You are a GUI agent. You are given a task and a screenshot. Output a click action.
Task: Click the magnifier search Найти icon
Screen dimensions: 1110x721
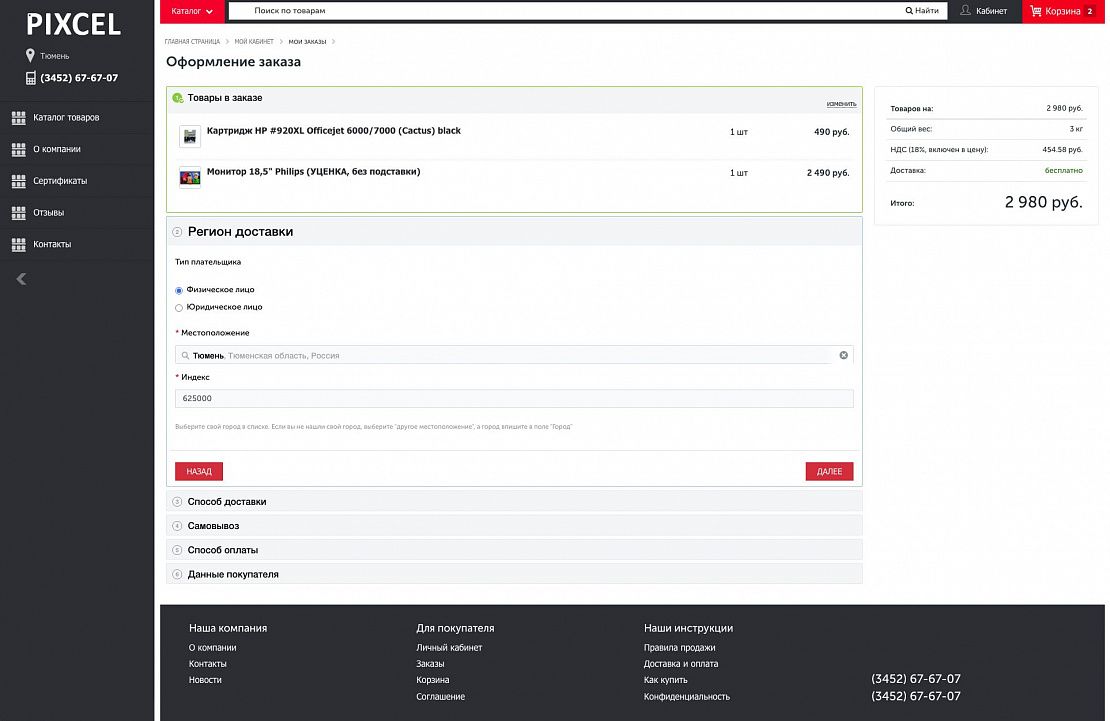pos(909,11)
